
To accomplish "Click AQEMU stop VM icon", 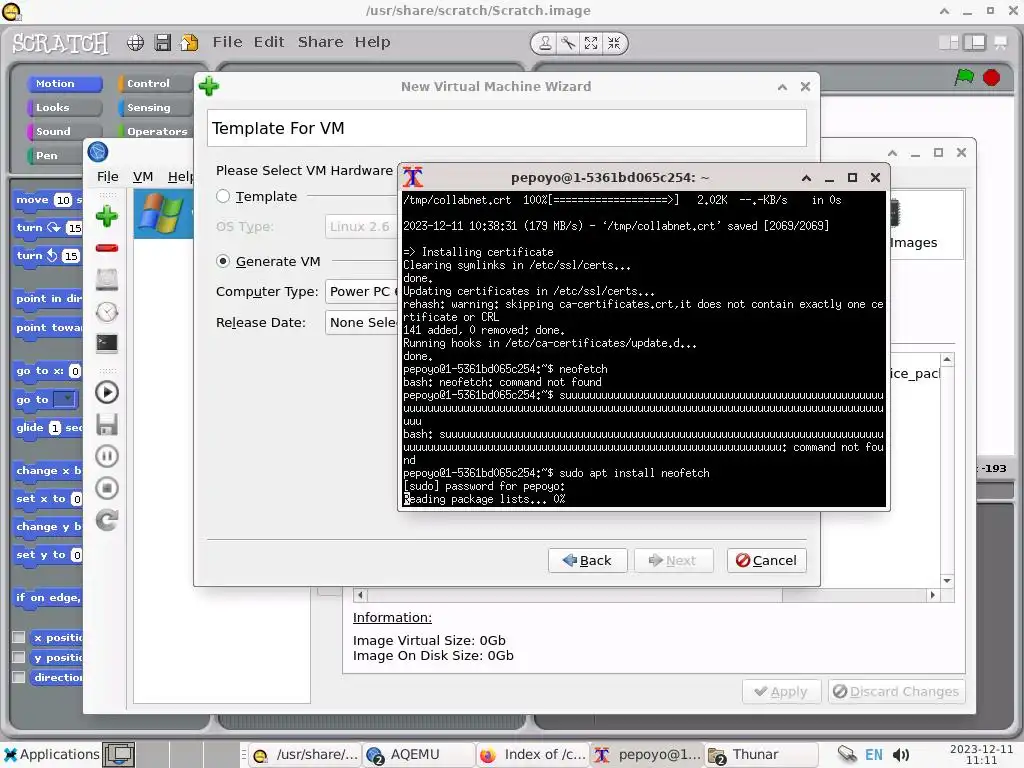I will tap(106, 488).
